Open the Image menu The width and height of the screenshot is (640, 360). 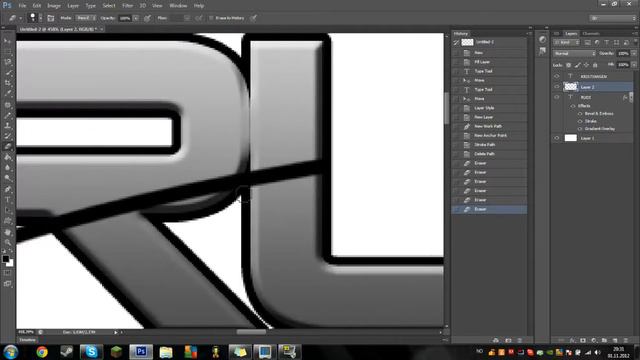pos(53,6)
